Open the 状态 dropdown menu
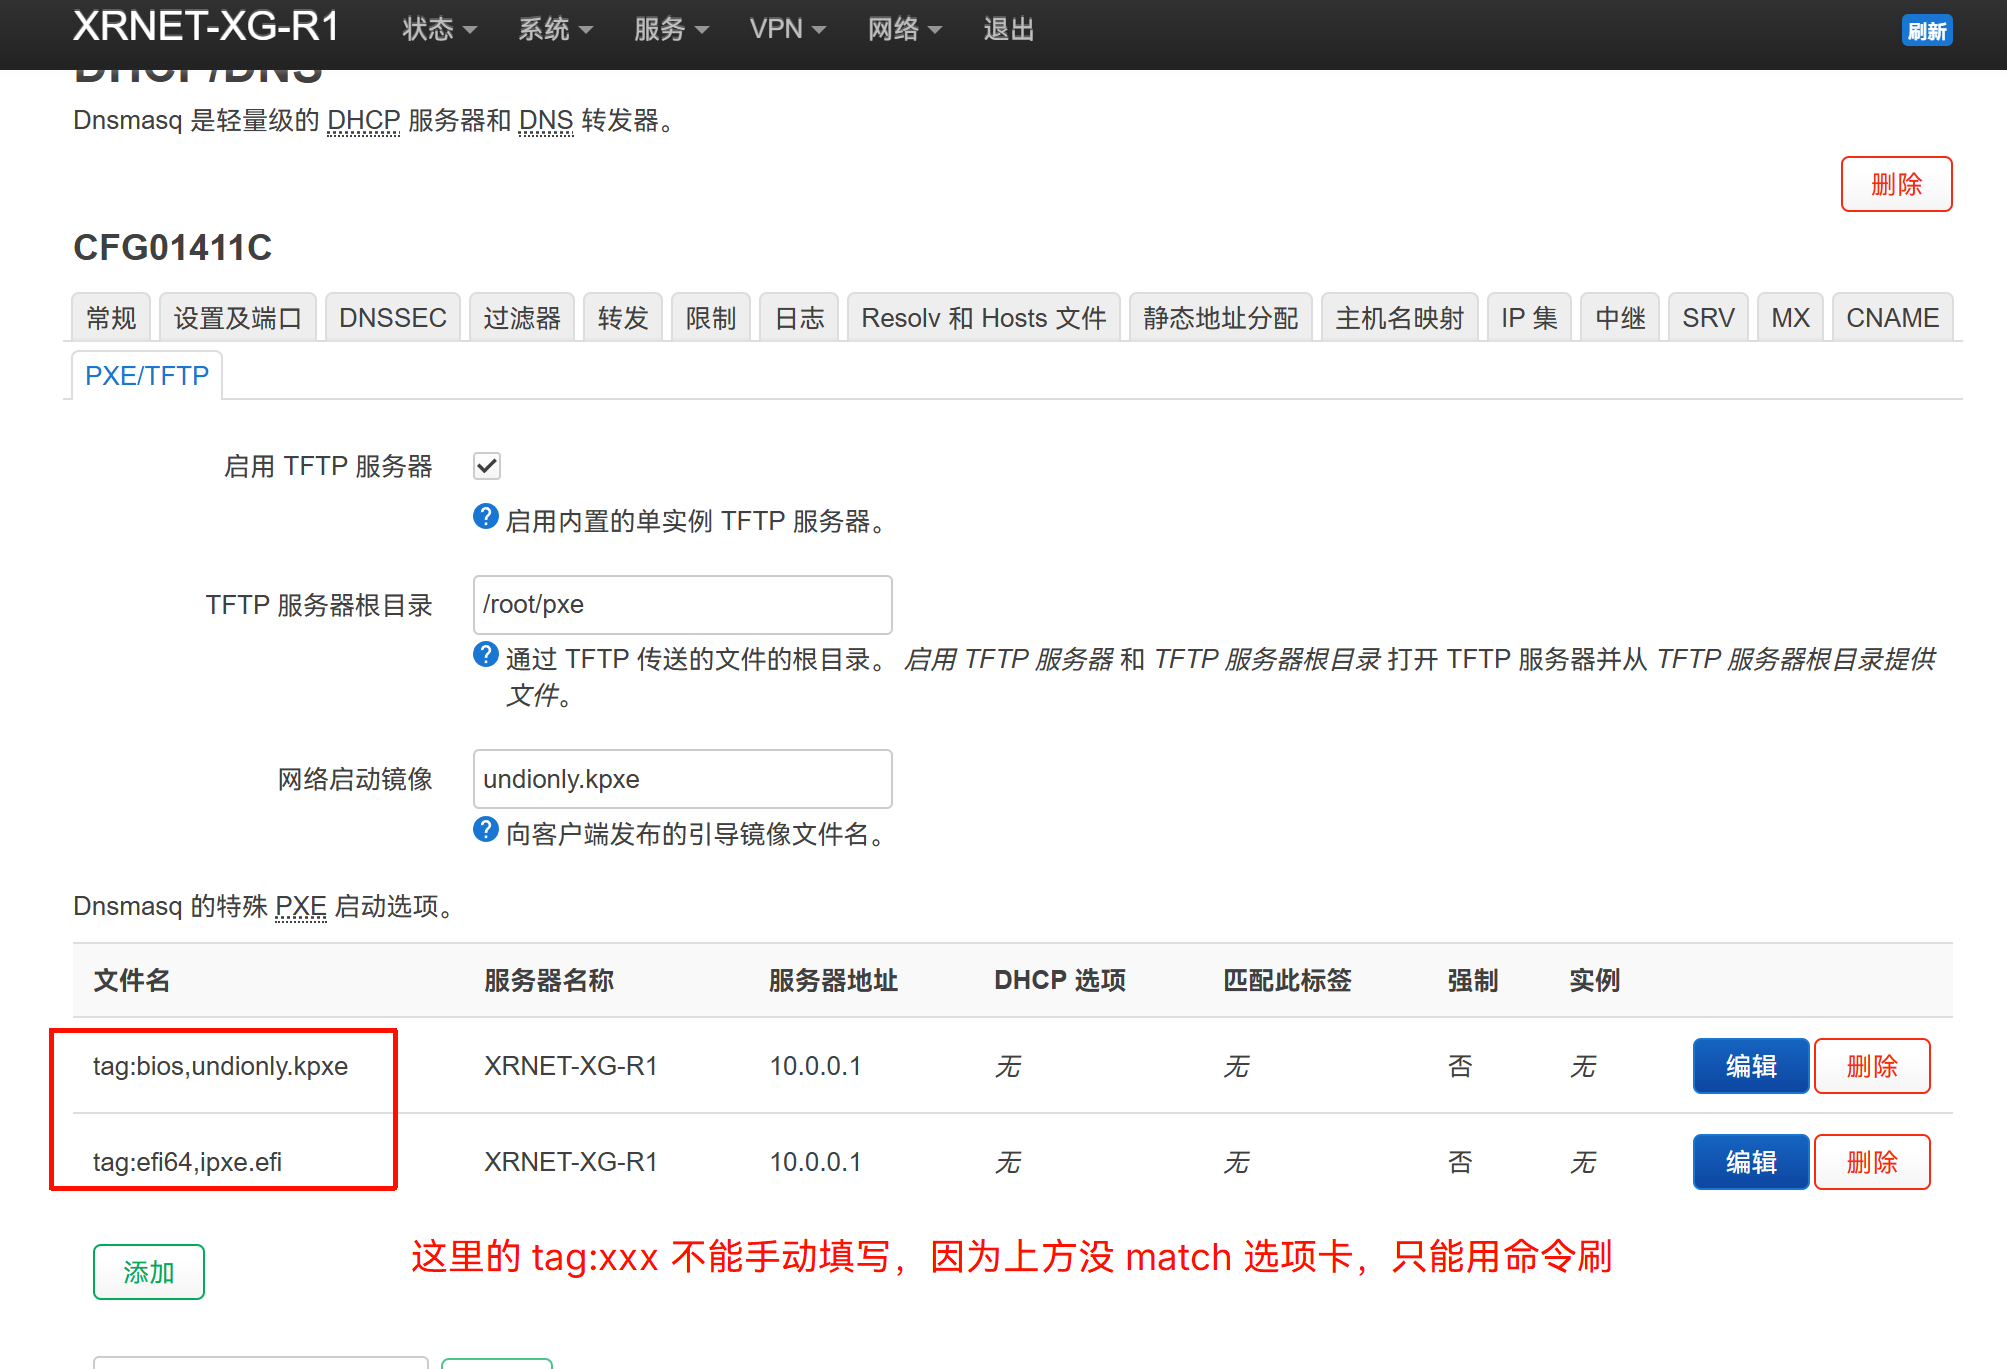The image size is (2007, 1369). coord(438,30)
